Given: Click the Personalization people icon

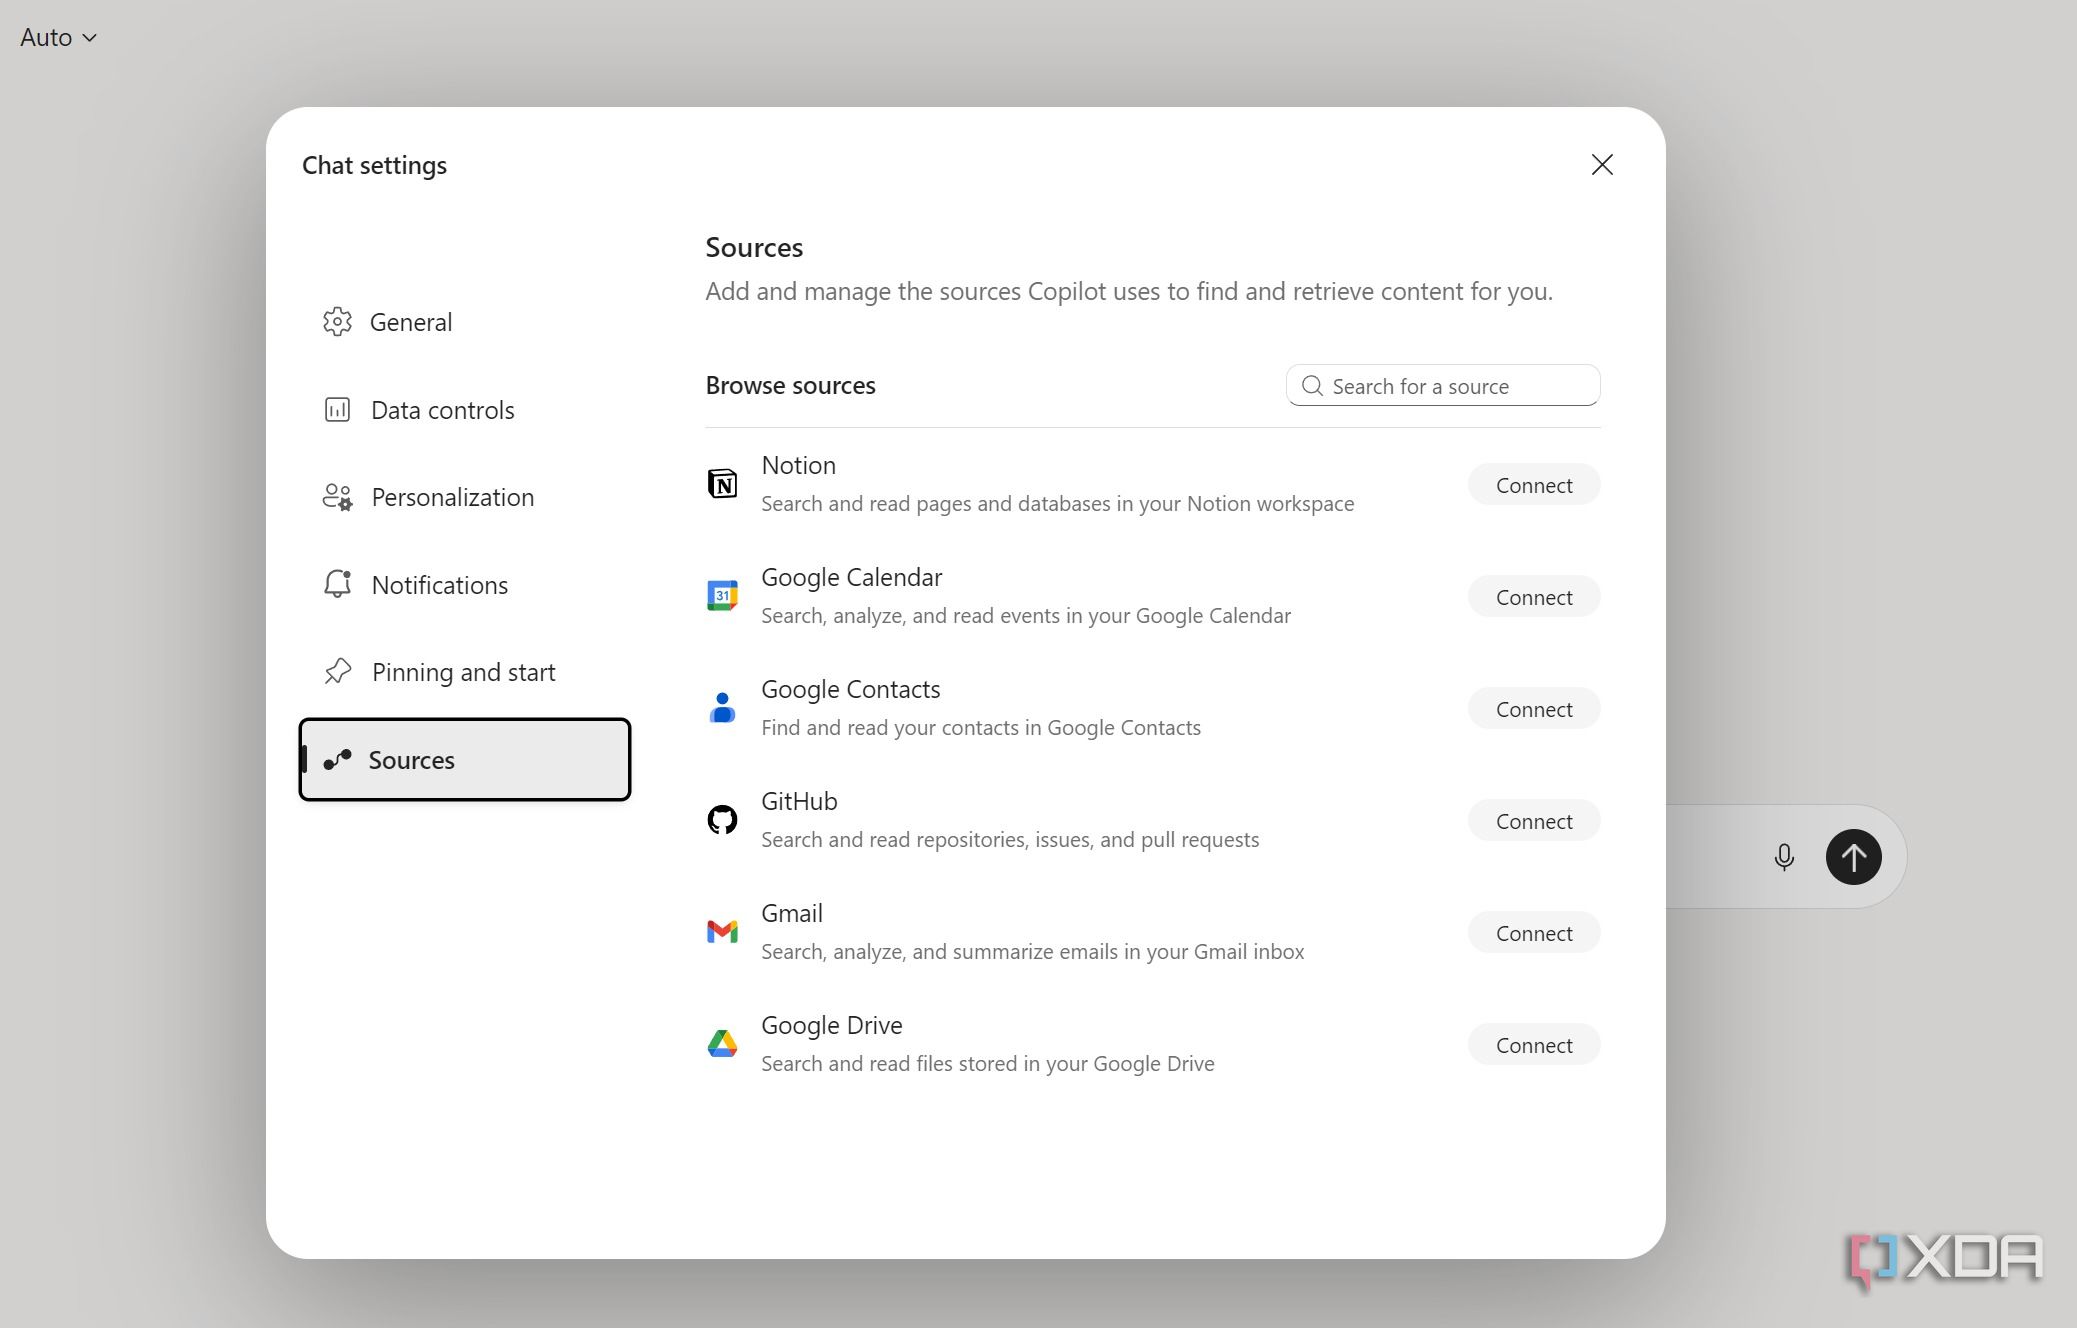Looking at the screenshot, I should tap(337, 497).
